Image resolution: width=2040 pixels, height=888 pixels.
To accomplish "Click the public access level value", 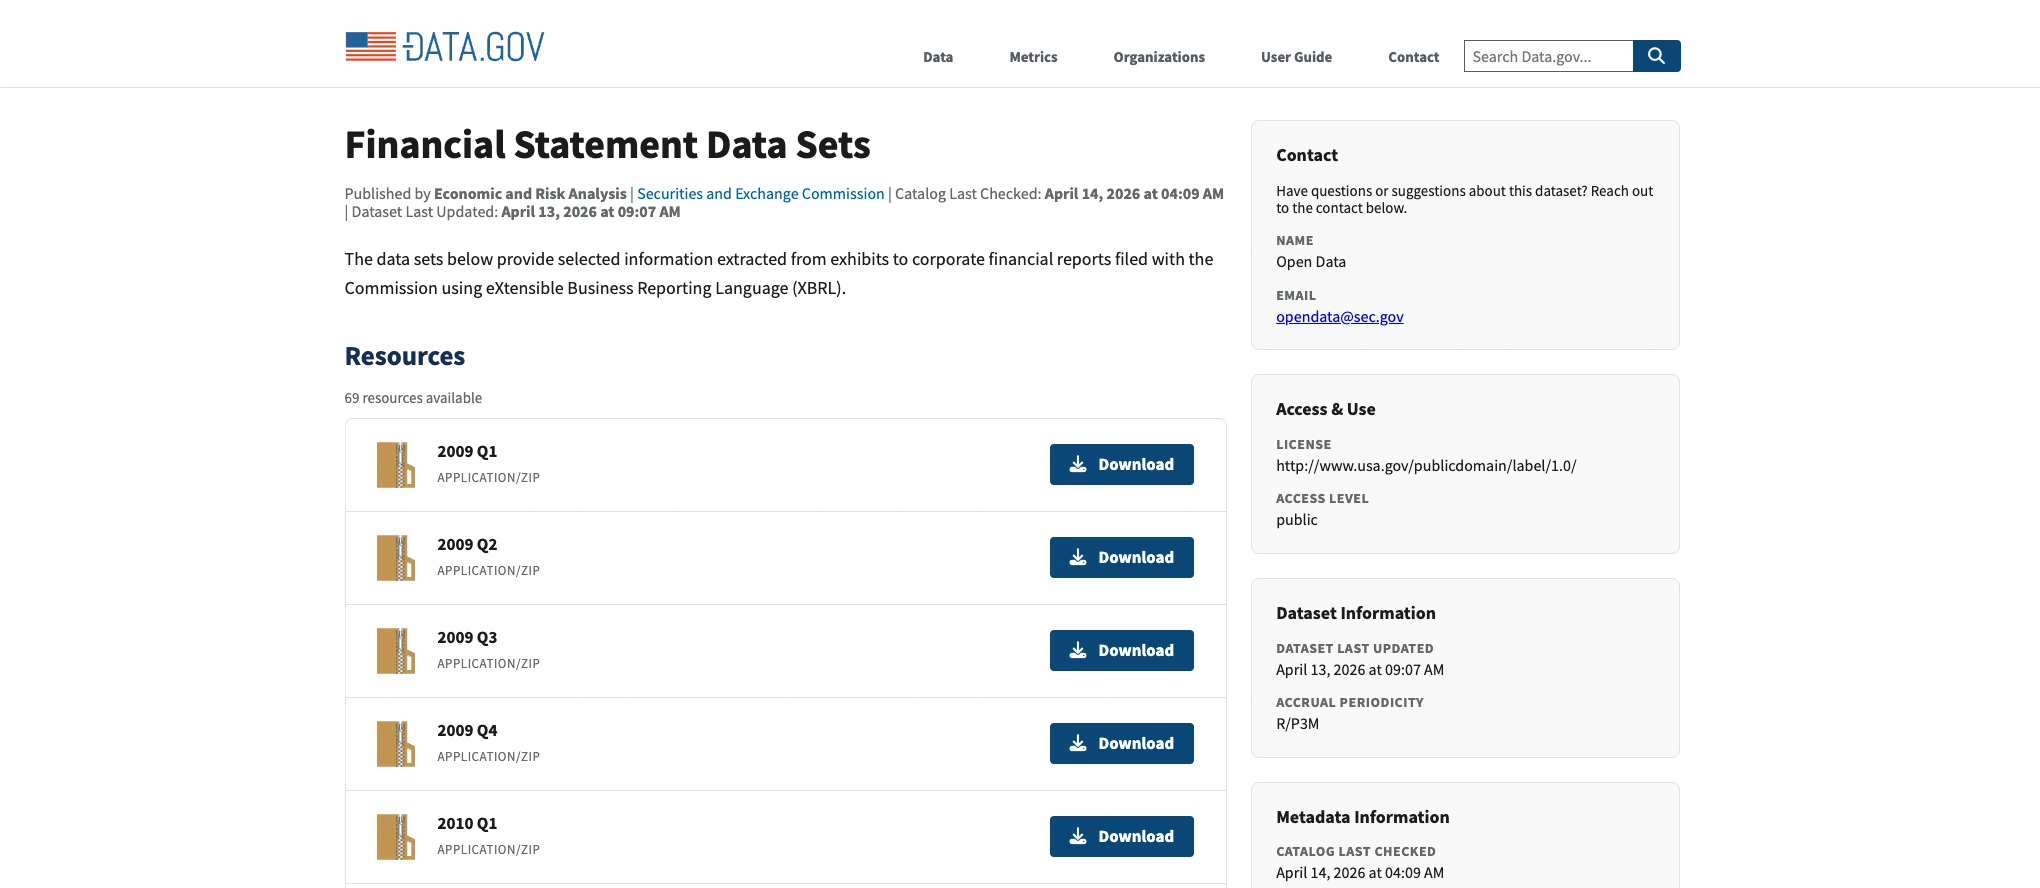I will pos(1296,520).
